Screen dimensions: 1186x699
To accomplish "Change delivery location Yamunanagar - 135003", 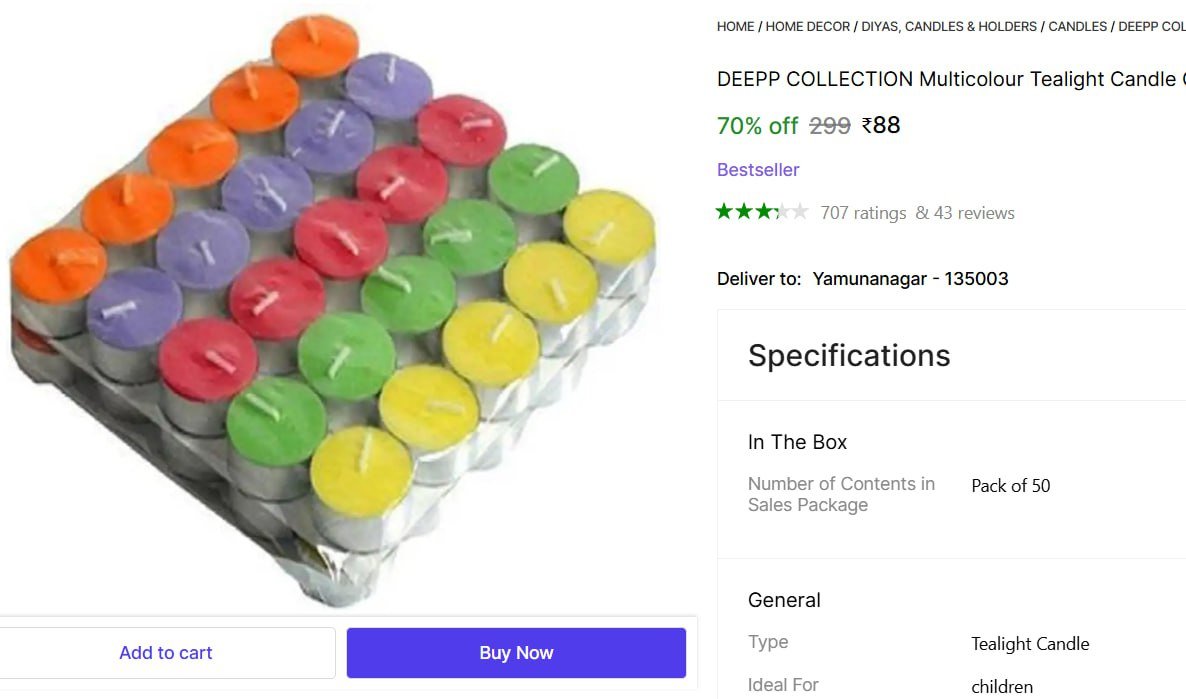I will tap(910, 279).
